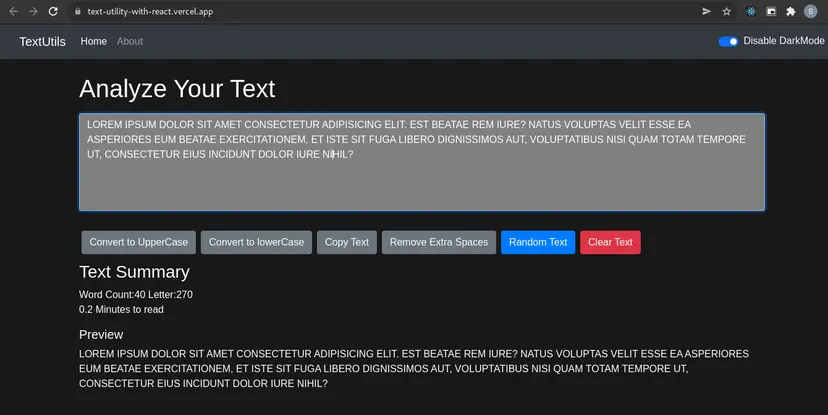Click the browser forward arrow
Image resolution: width=828 pixels, height=415 pixels.
(x=33, y=12)
